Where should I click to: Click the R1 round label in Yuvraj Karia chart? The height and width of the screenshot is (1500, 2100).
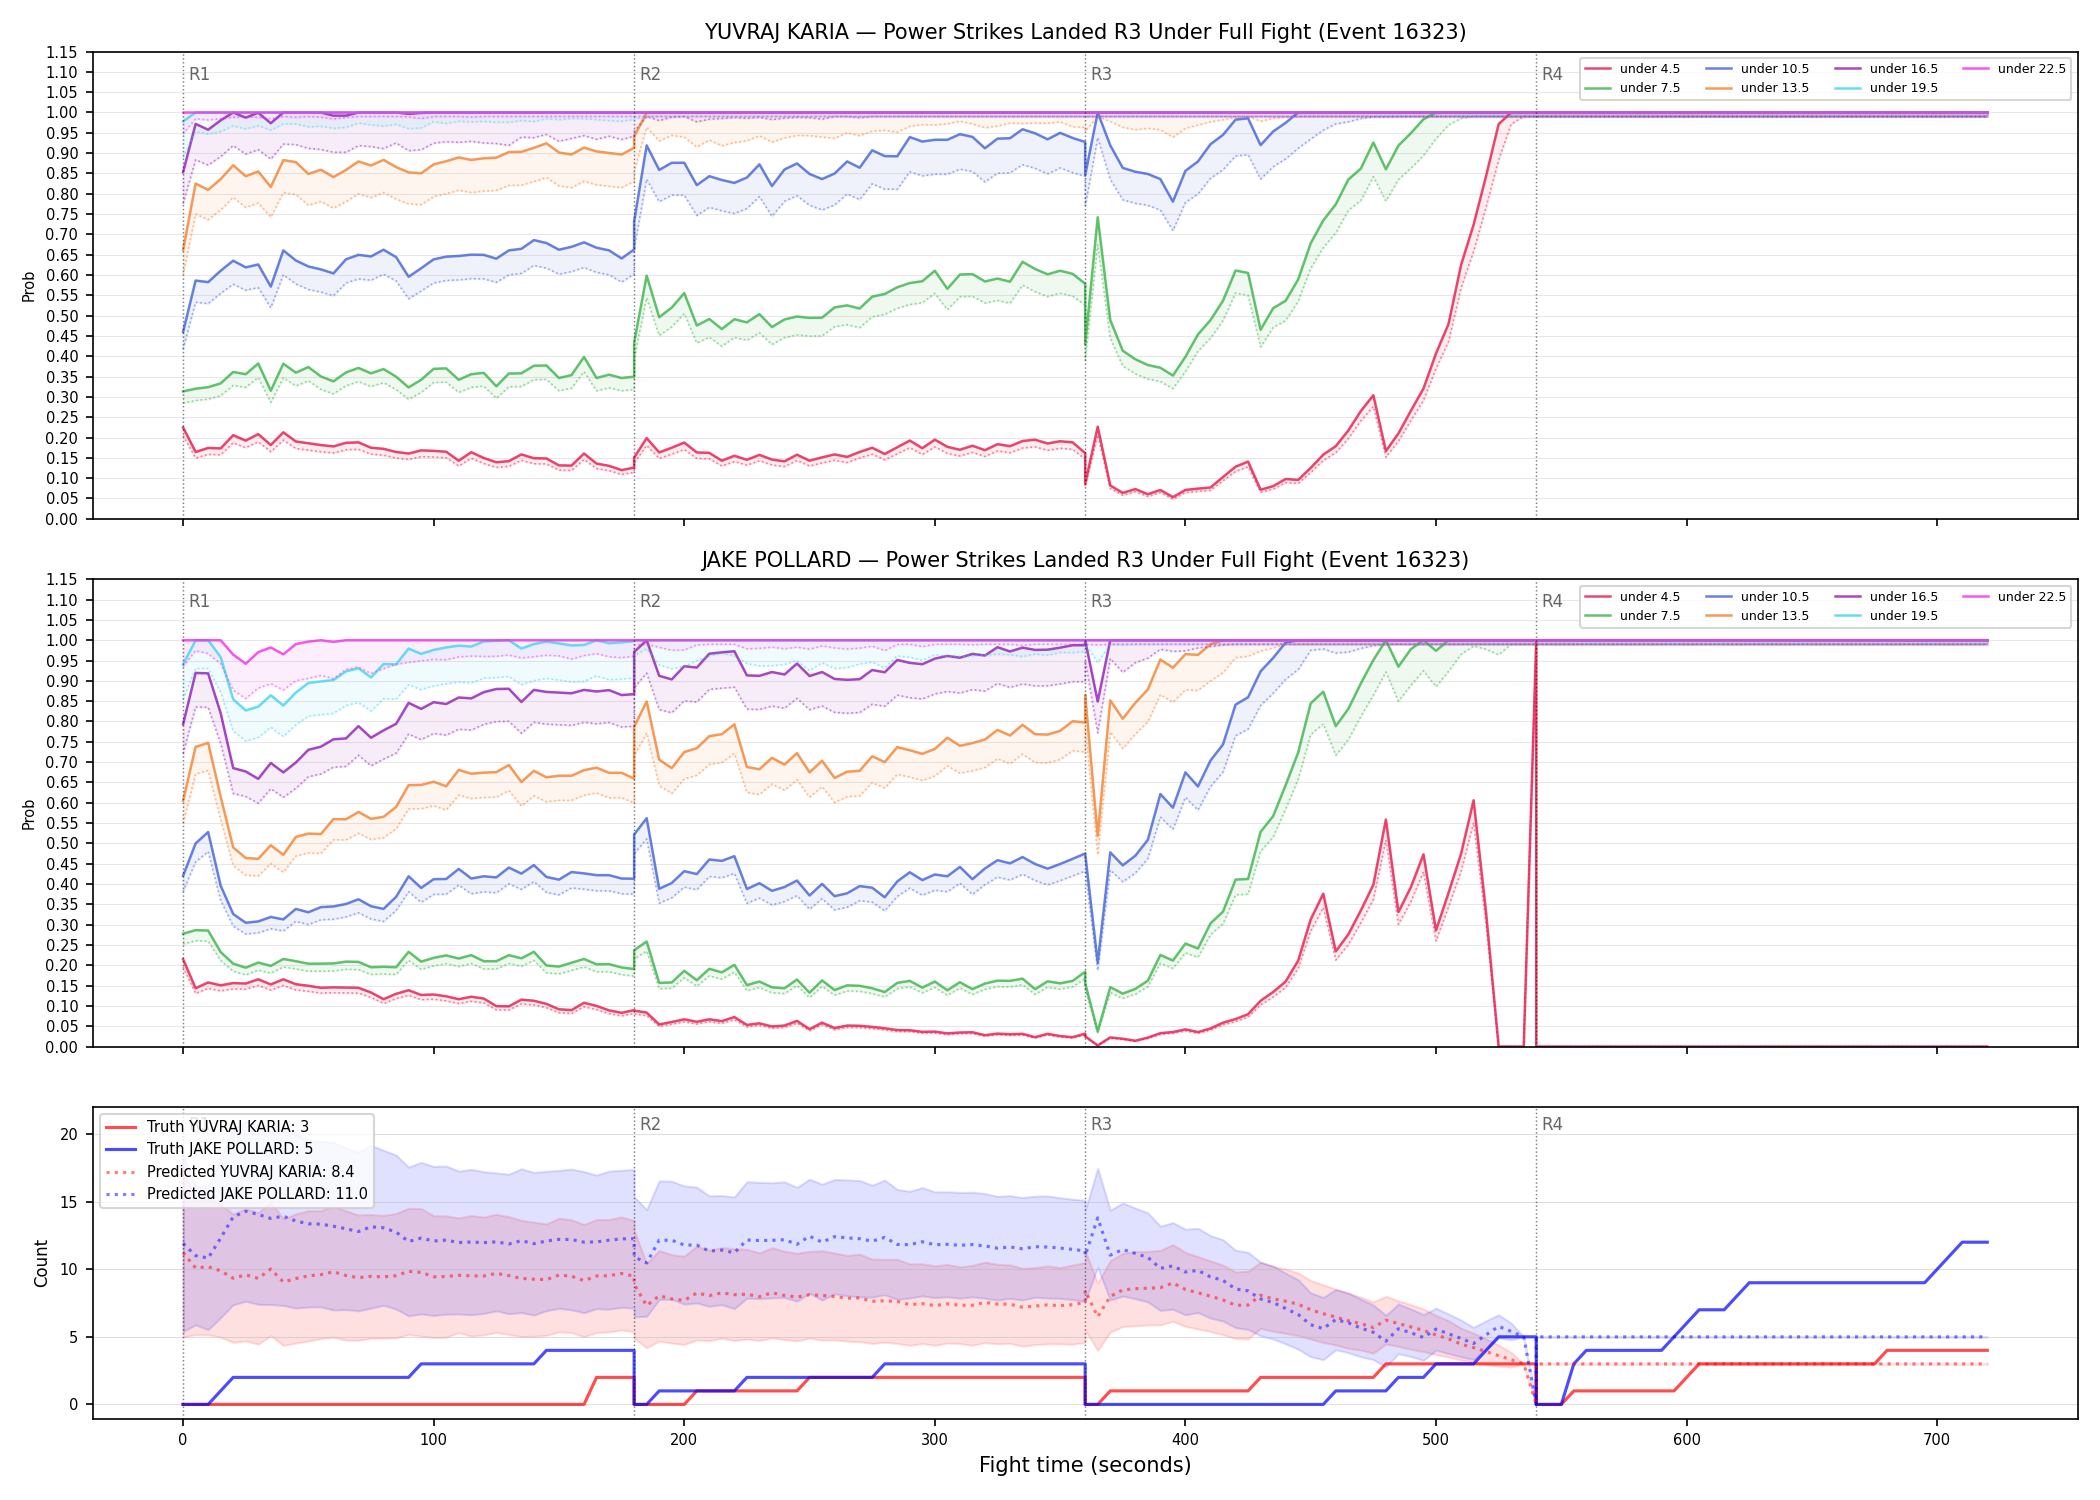(x=199, y=74)
